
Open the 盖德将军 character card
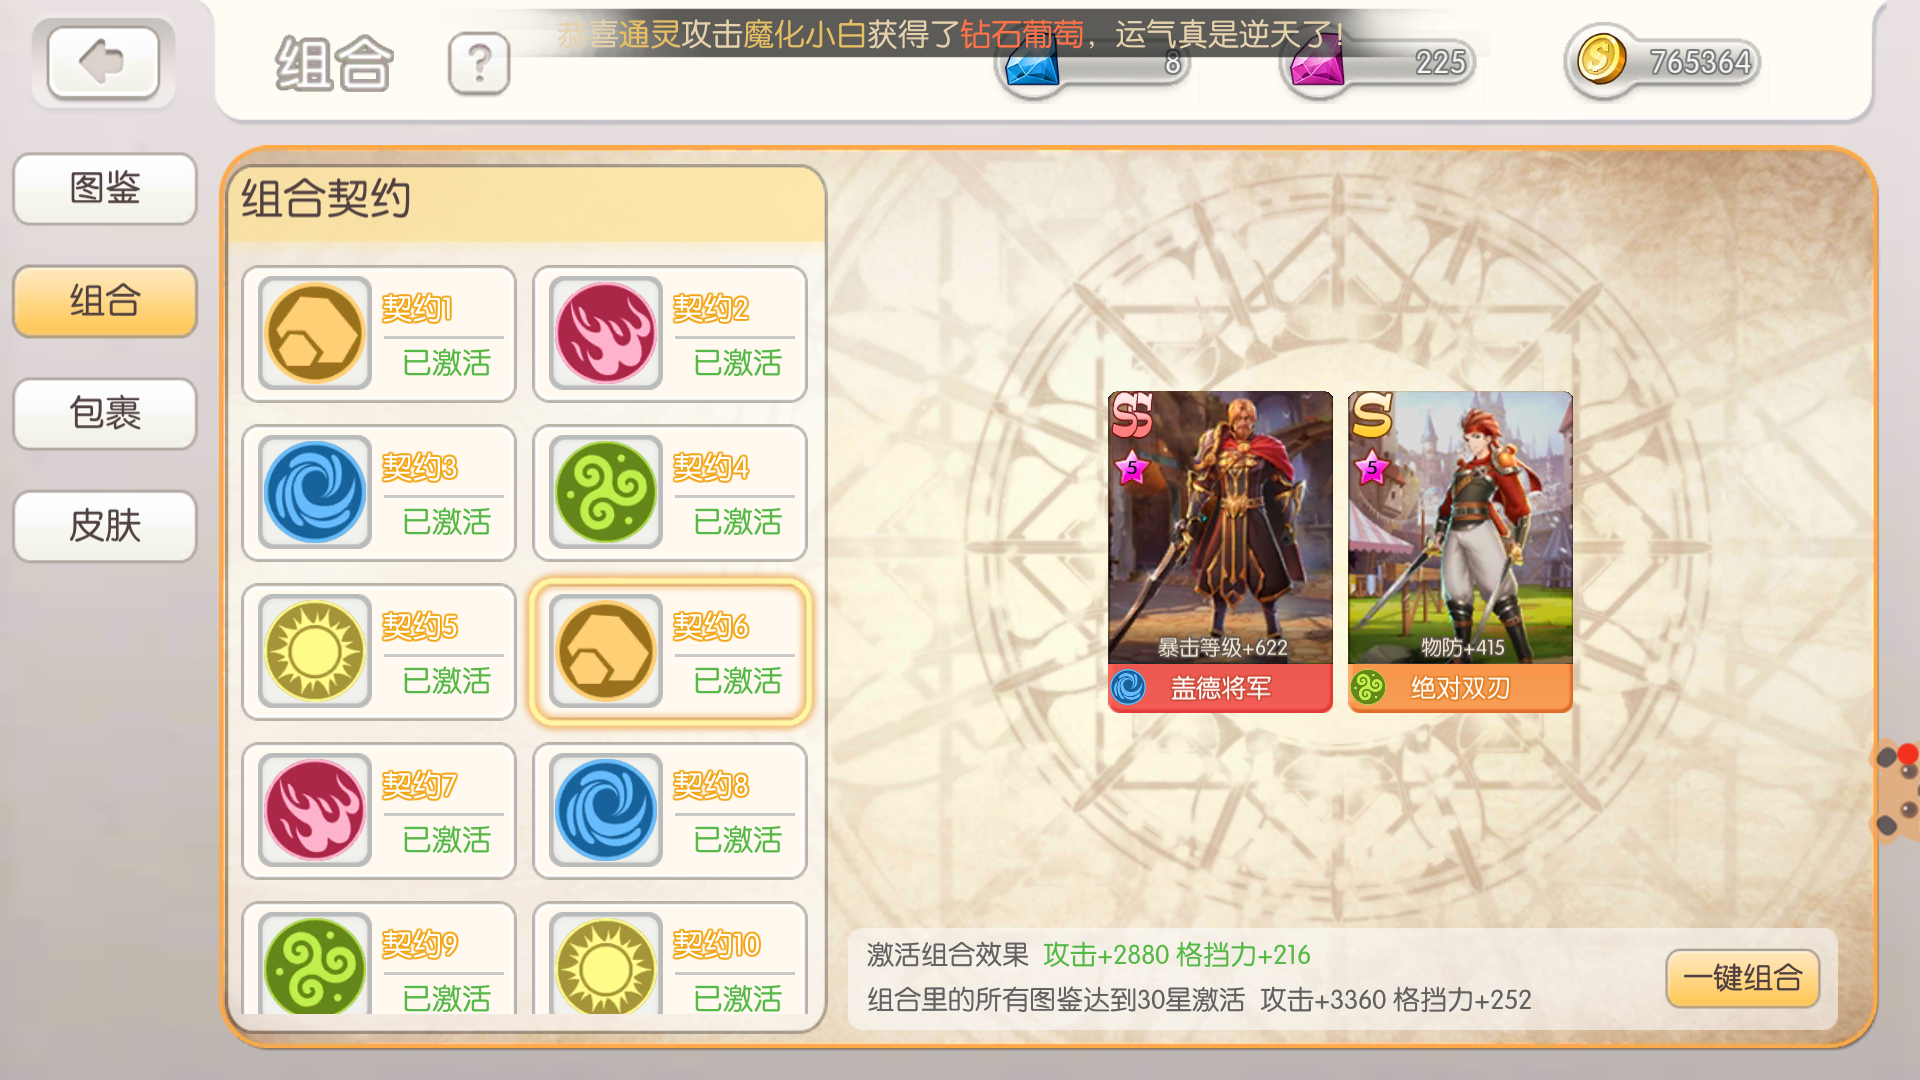[1220, 551]
